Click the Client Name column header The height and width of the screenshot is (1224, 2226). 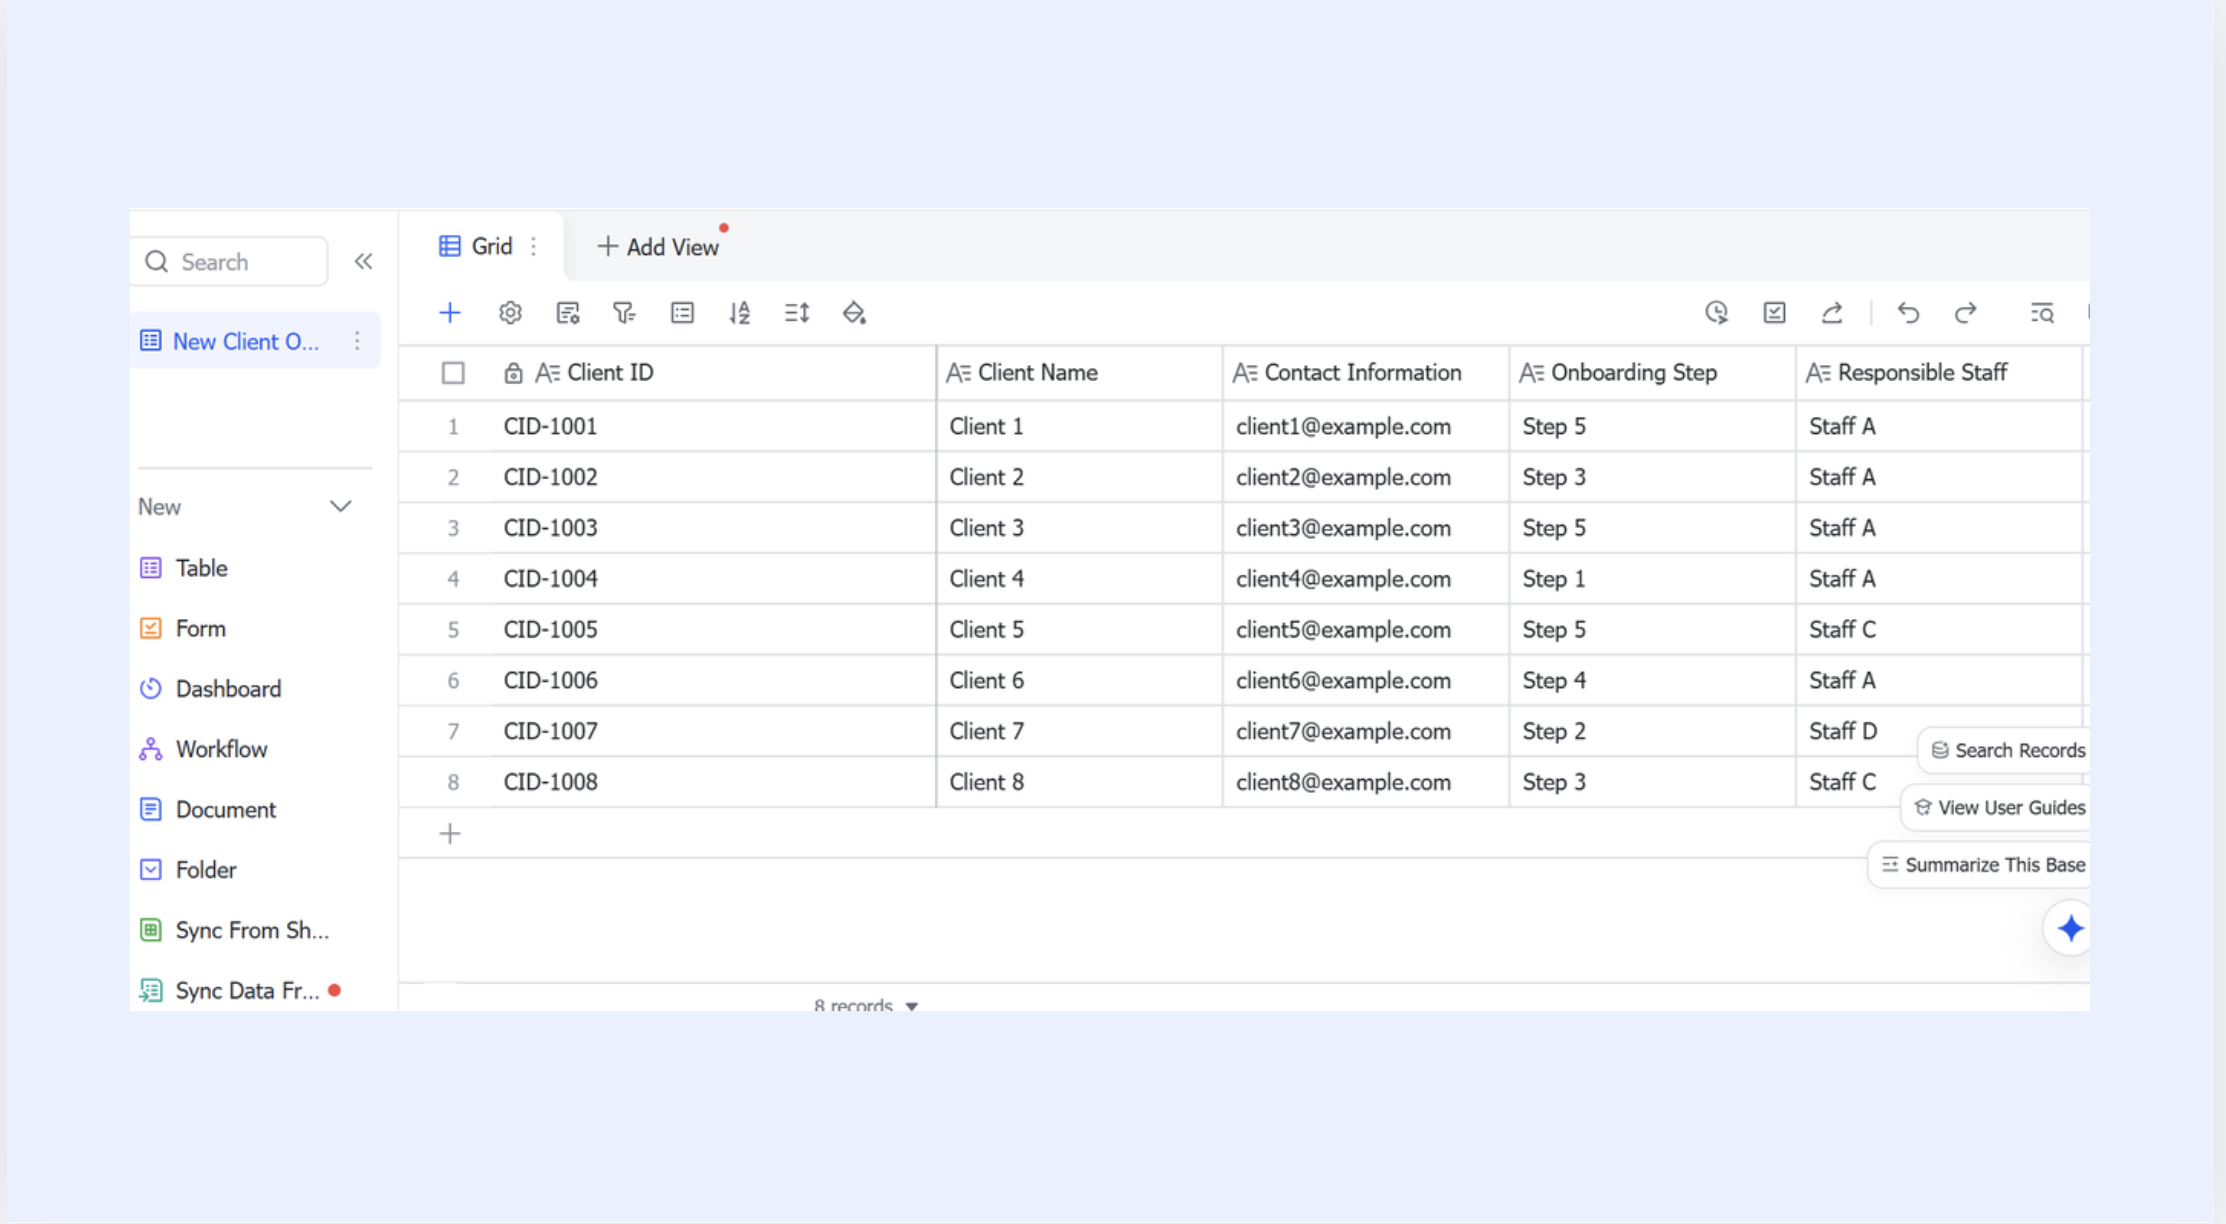tap(1079, 373)
